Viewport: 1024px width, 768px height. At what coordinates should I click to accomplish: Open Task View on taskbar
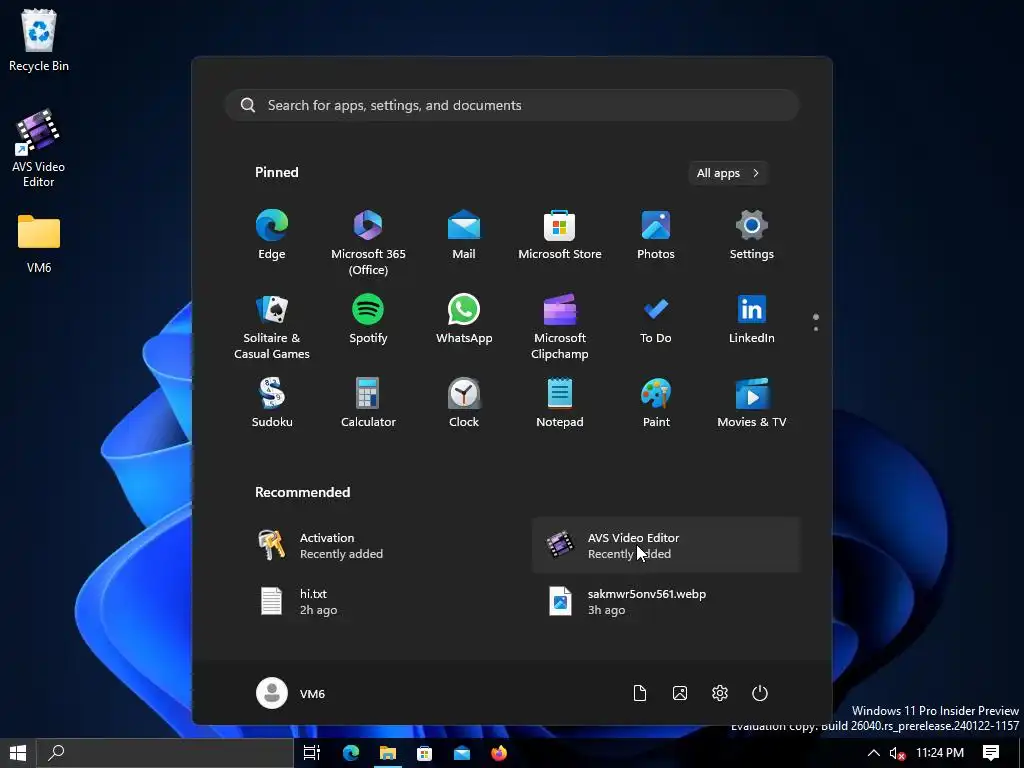coord(312,753)
